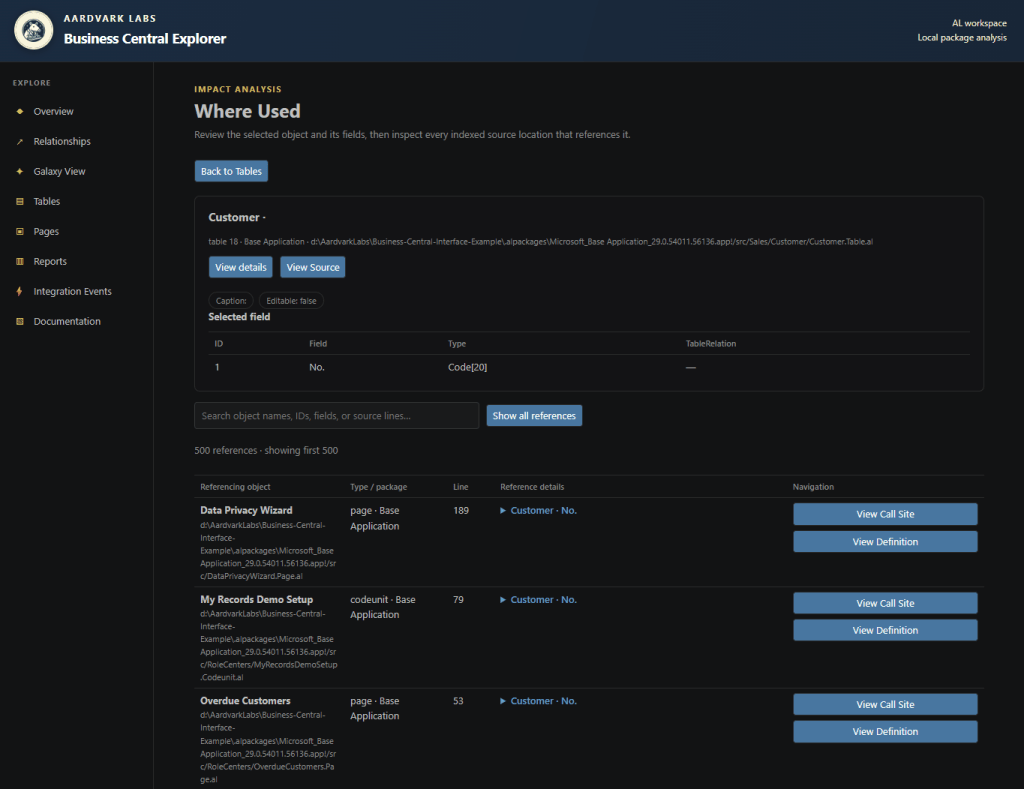Image resolution: width=1024 pixels, height=789 pixels.
Task: Click the Overview sidebar icon
Action: pyautogui.click(x=20, y=112)
